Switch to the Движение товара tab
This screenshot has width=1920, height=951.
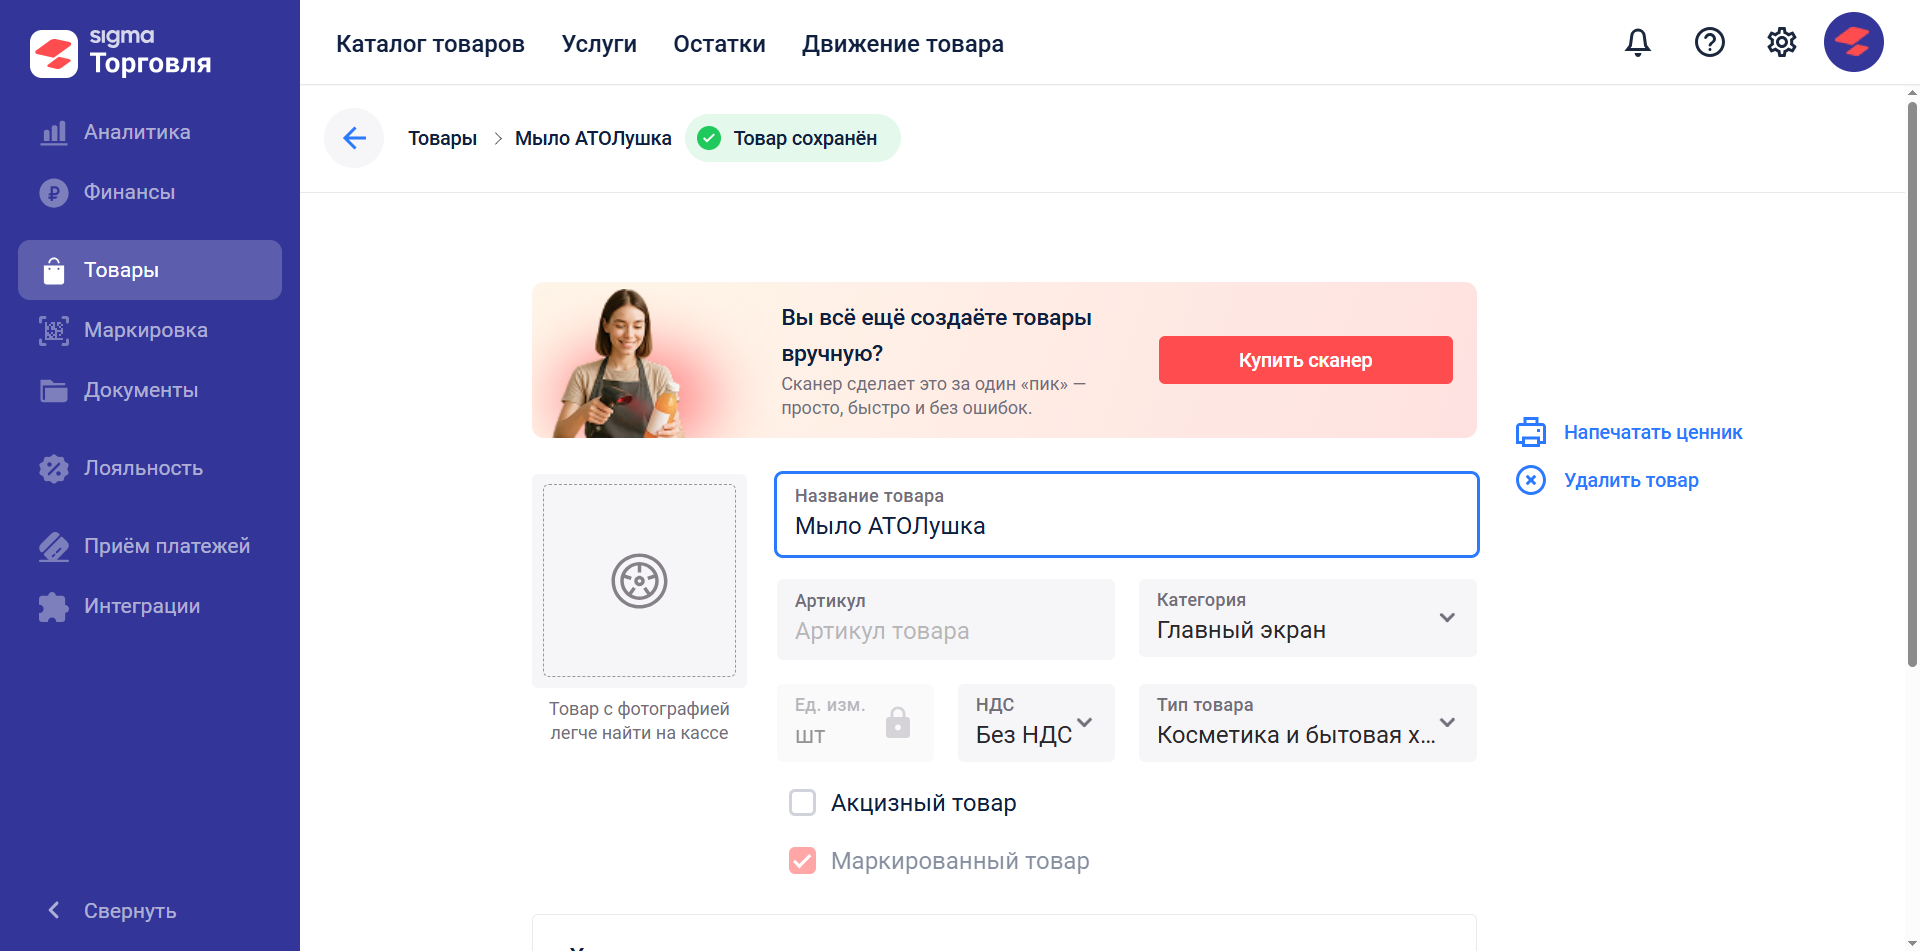pyautogui.click(x=903, y=44)
